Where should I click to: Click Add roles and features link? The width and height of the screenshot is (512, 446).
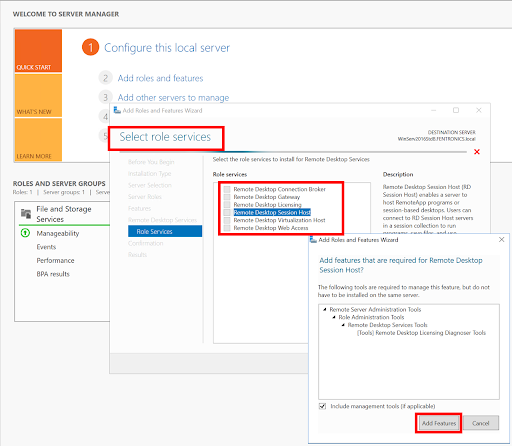[x=160, y=78]
